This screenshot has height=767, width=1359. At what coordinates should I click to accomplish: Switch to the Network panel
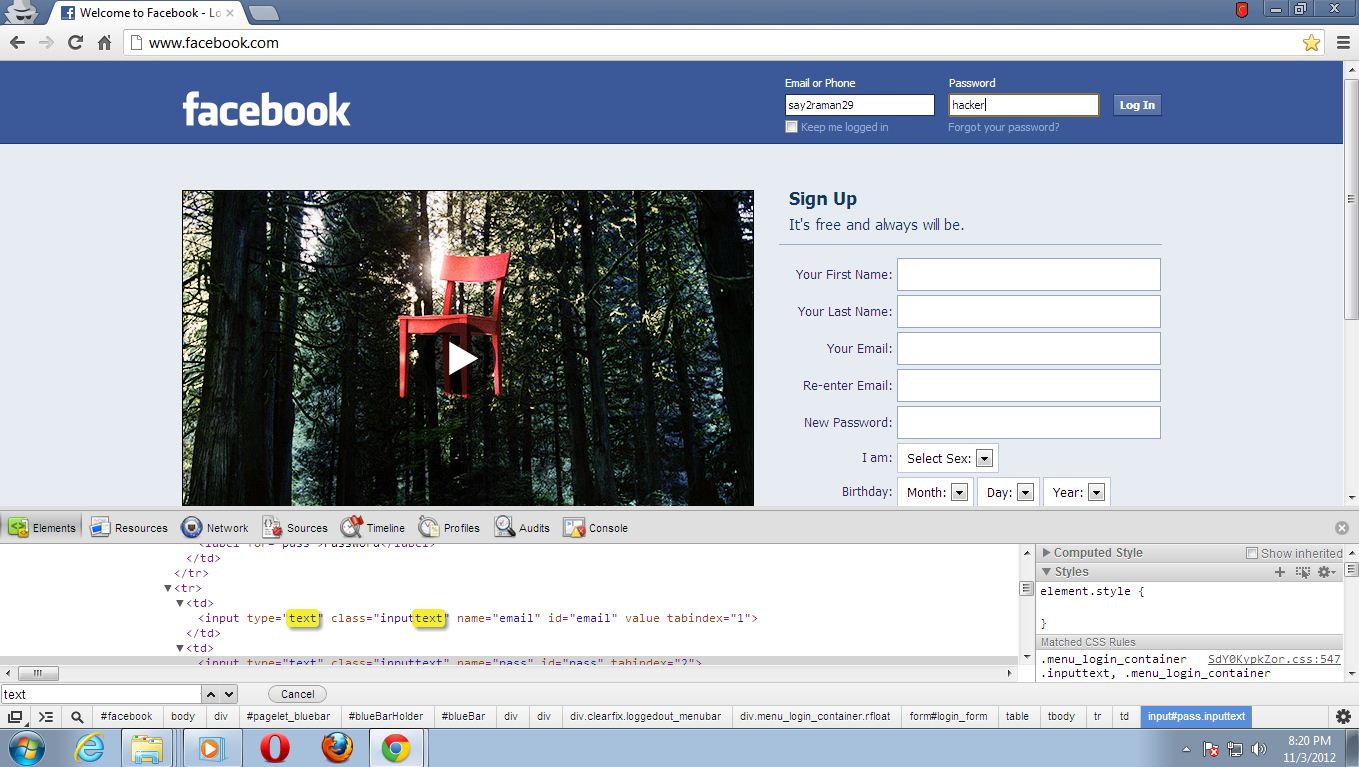pyautogui.click(x=215, y=528)
